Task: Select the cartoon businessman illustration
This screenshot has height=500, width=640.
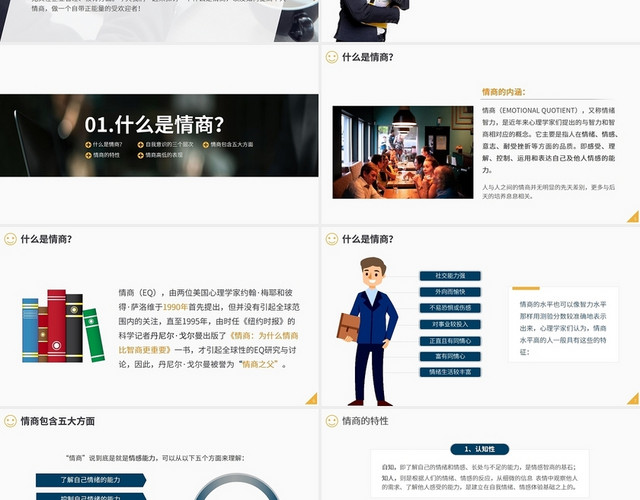Action: coord(367,331)
